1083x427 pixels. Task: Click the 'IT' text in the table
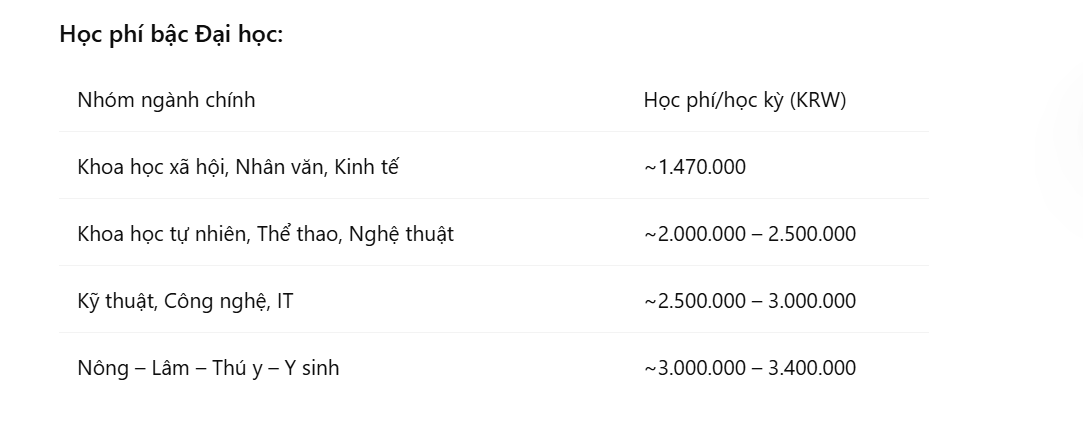[284, 301]
